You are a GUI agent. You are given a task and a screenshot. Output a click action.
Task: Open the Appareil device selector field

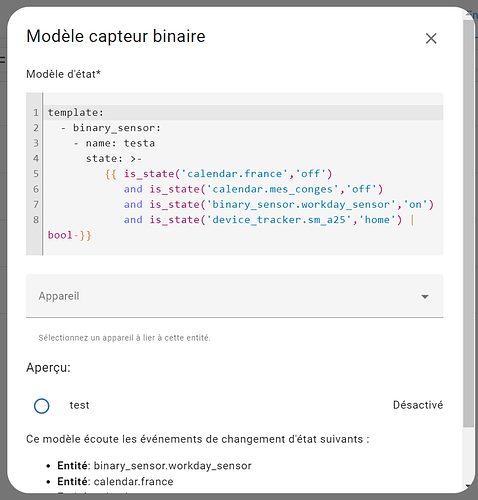click(x=235, y=296)
